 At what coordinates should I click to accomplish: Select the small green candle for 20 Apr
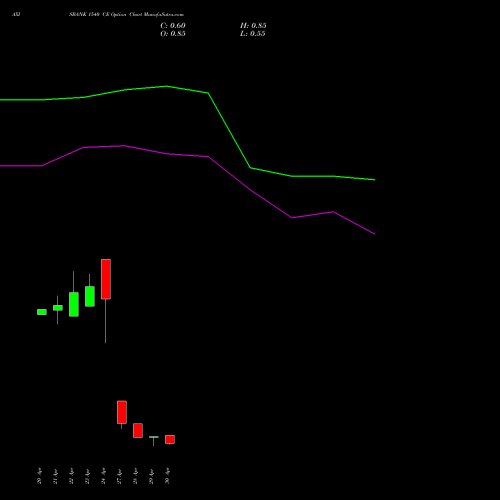click(42, 312)
